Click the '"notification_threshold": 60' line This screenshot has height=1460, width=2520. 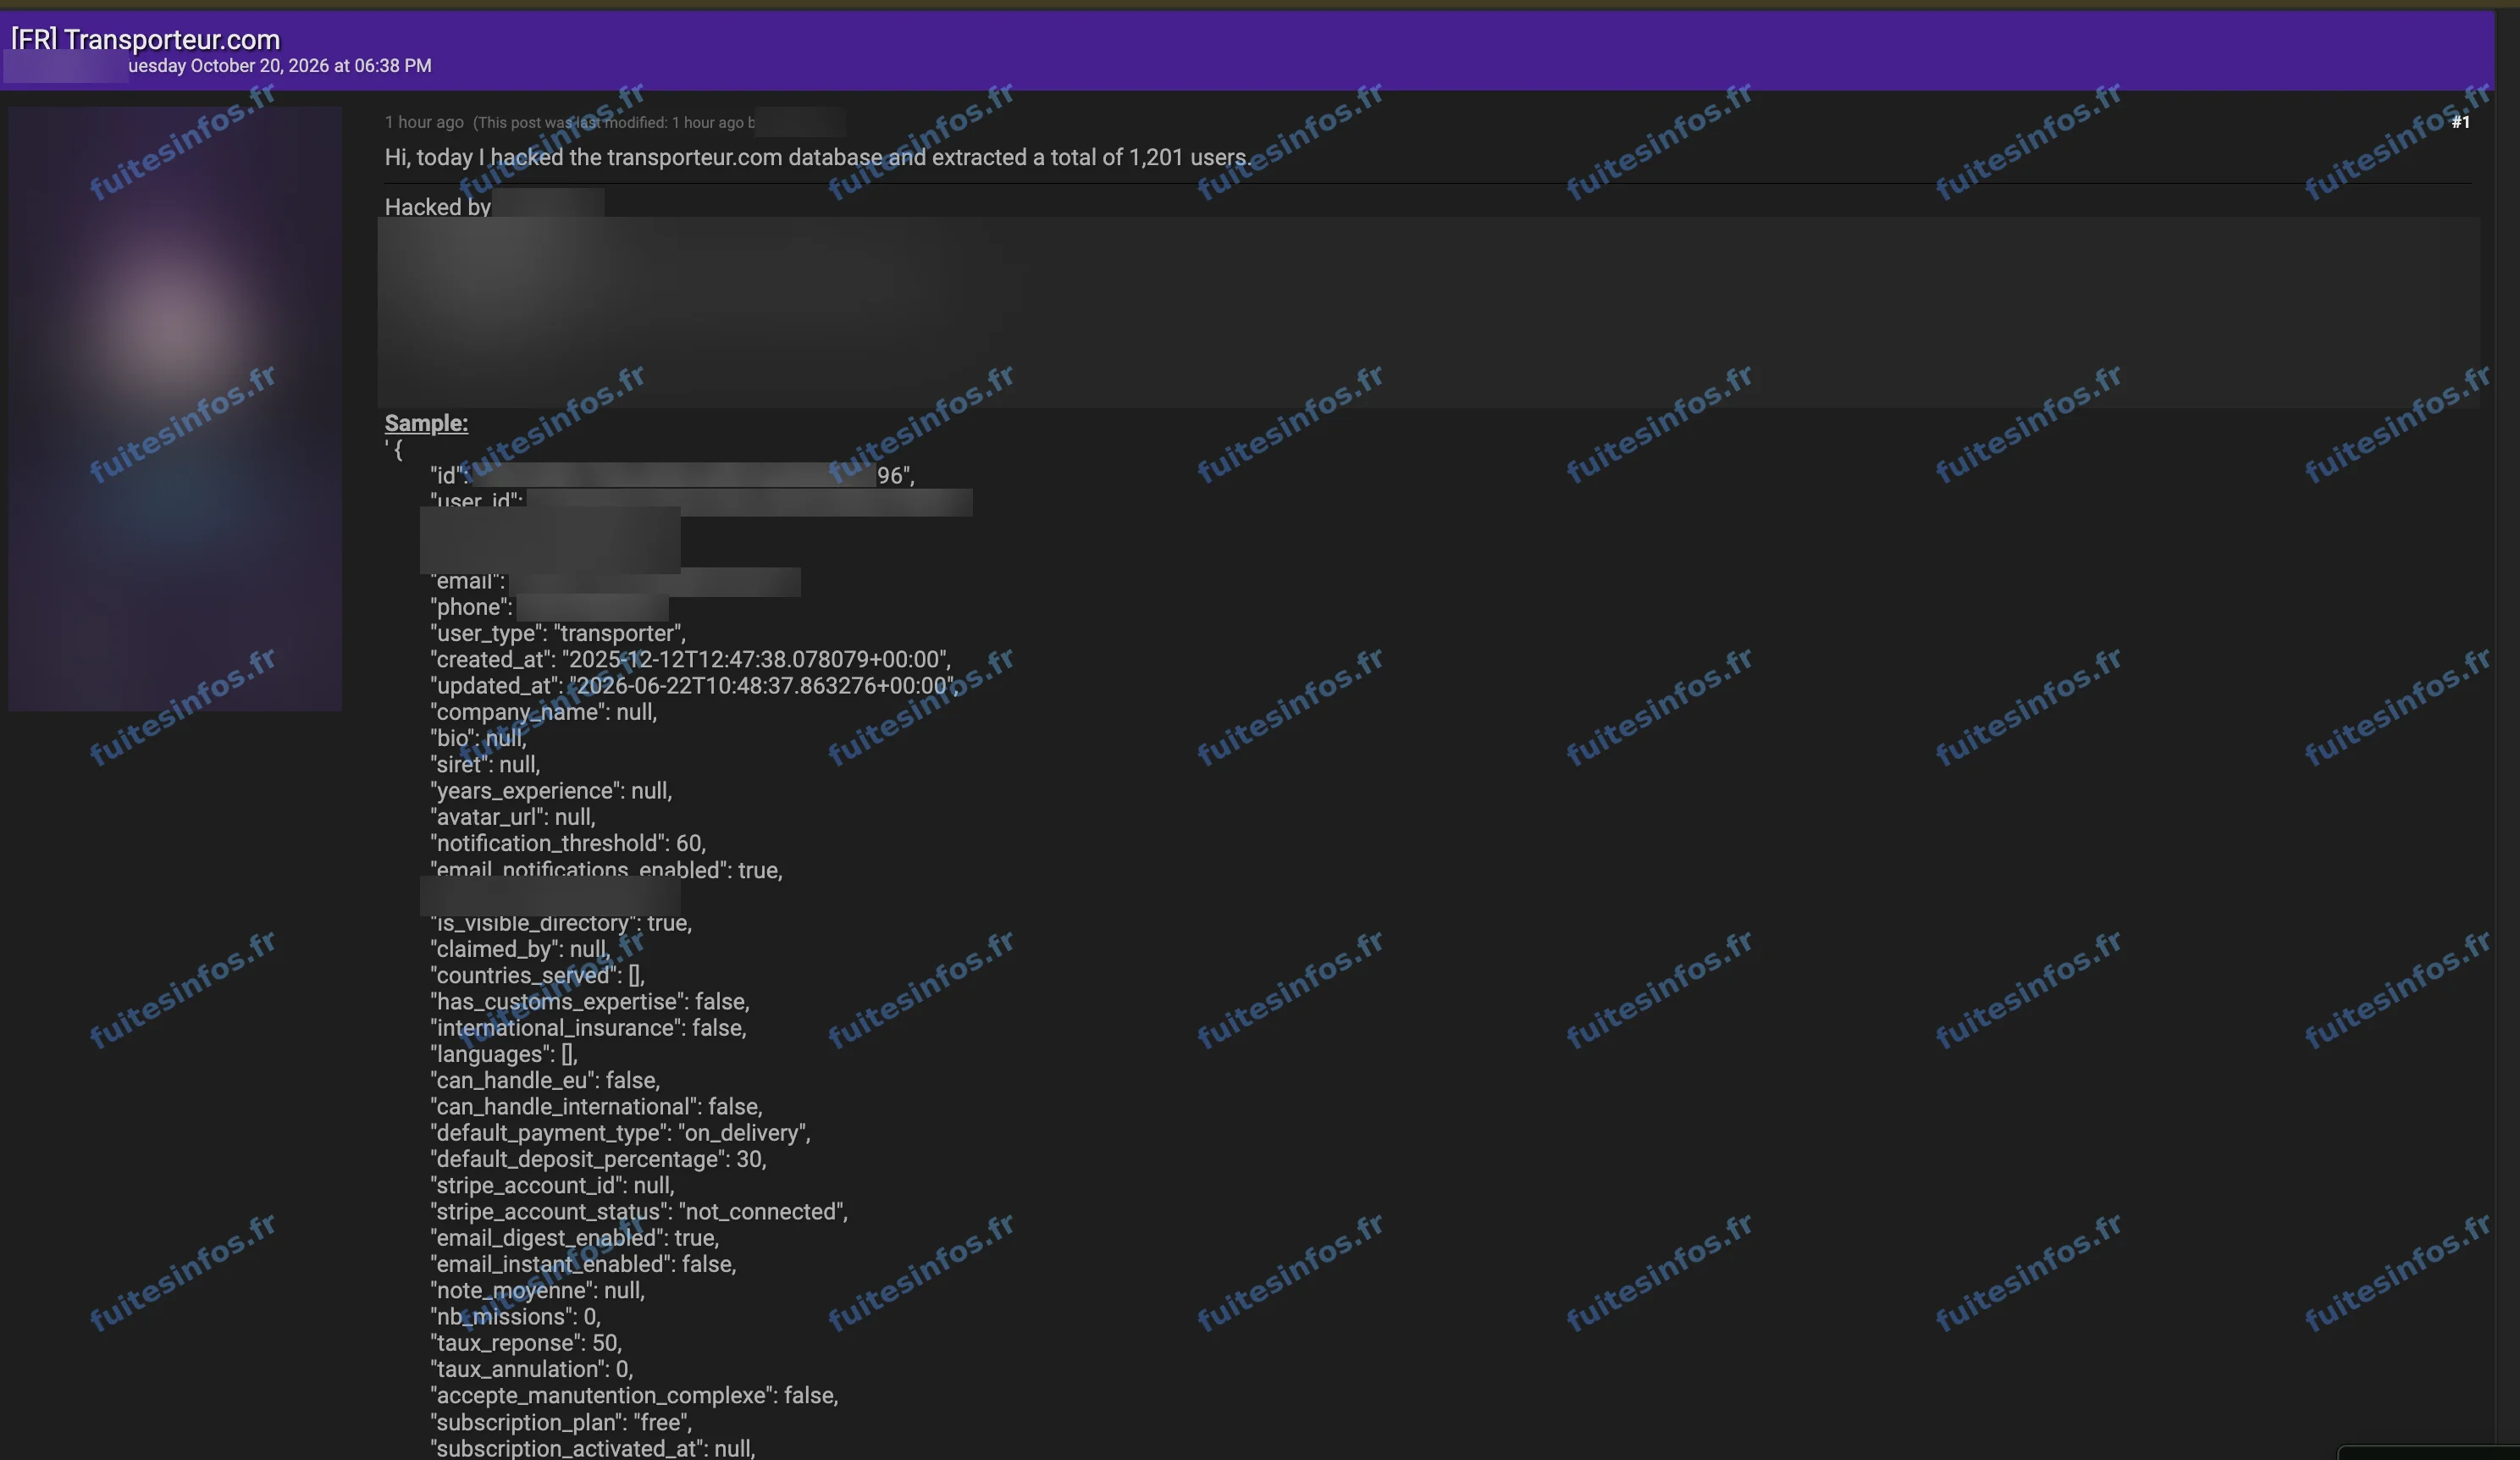[x=568, y=843]
